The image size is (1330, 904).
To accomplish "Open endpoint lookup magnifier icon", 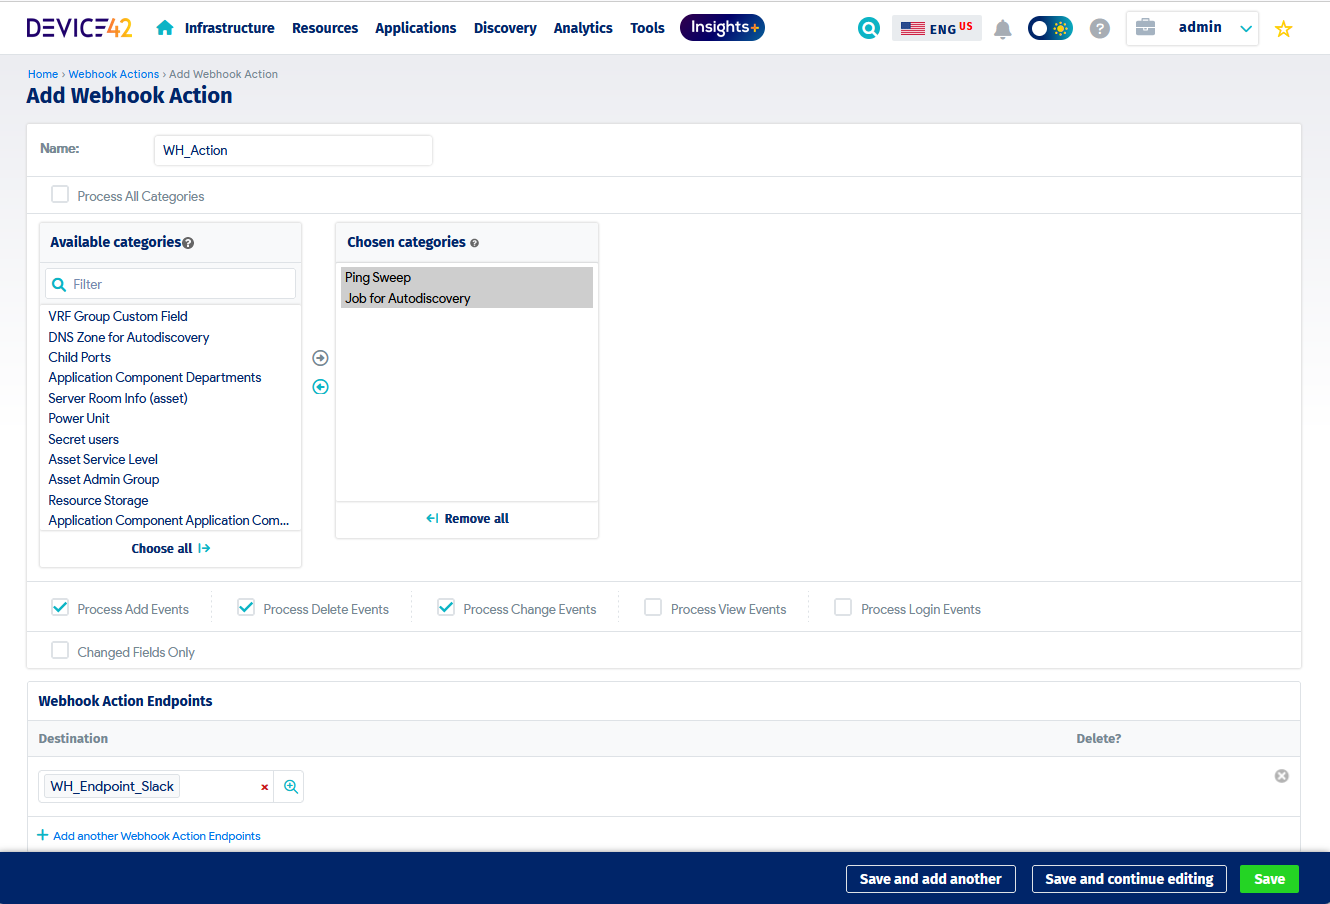I will (291, 787).
